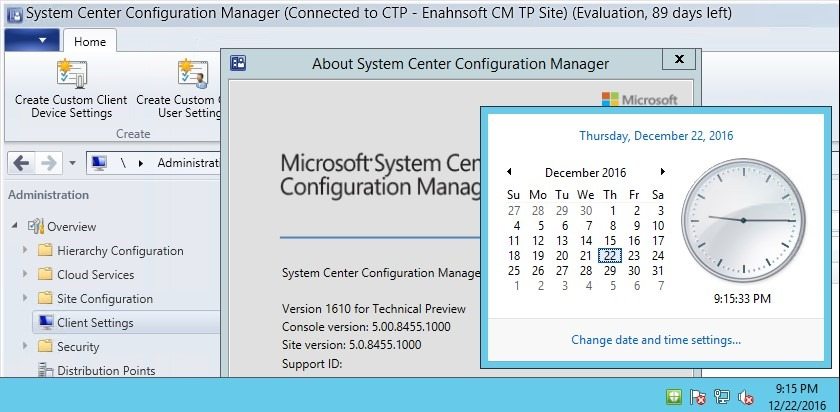Close the About System Center Configuration Manager dialog

coord(679,59)
